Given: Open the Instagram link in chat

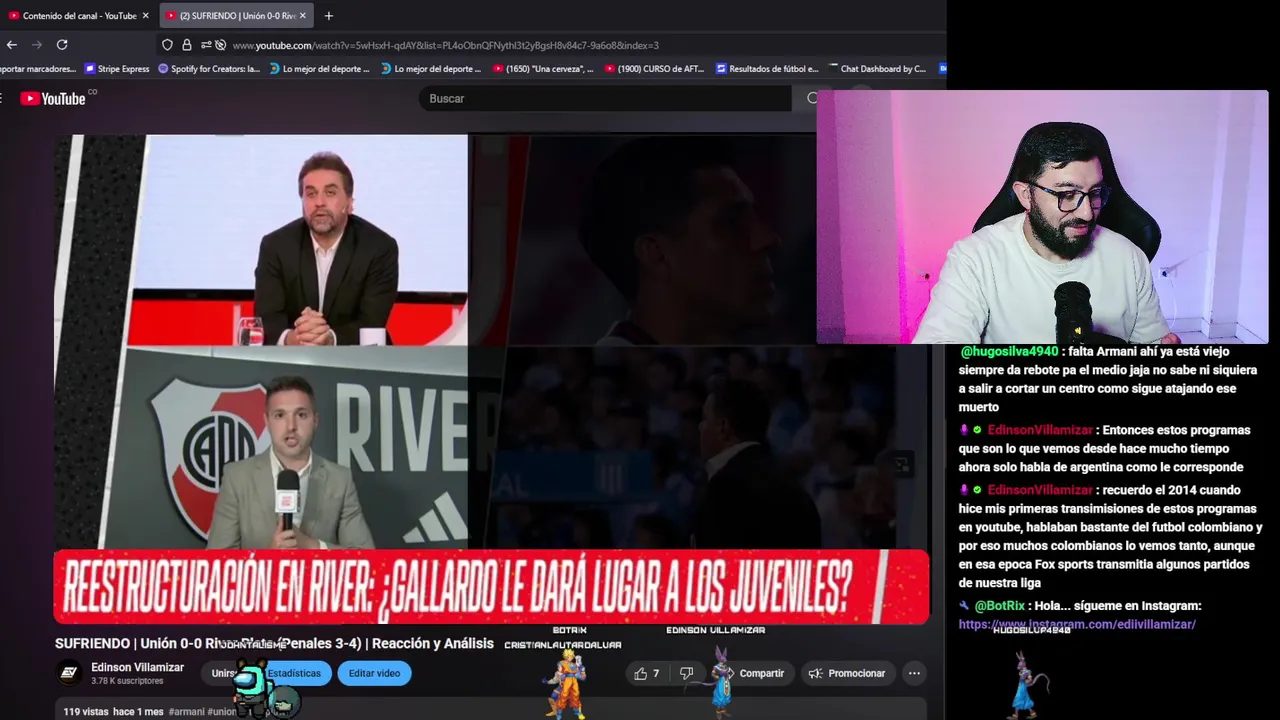Looking at the screenshot, I should tap(1077, 624).
